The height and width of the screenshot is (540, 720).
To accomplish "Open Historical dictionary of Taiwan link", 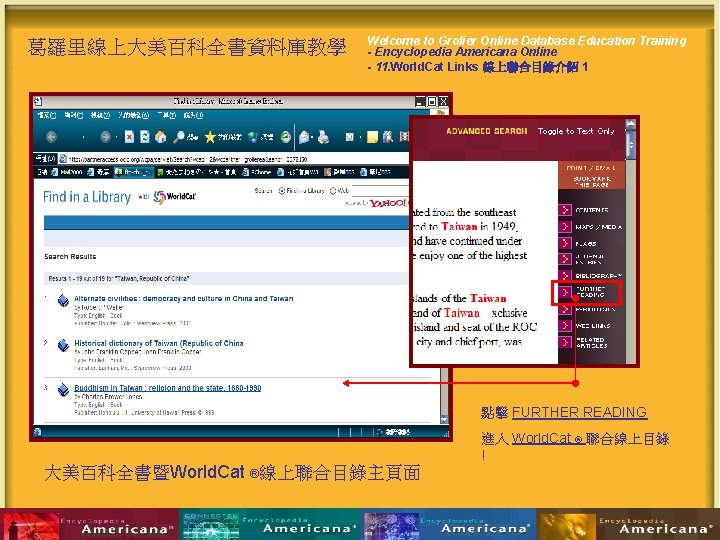I will pos(158,343).
